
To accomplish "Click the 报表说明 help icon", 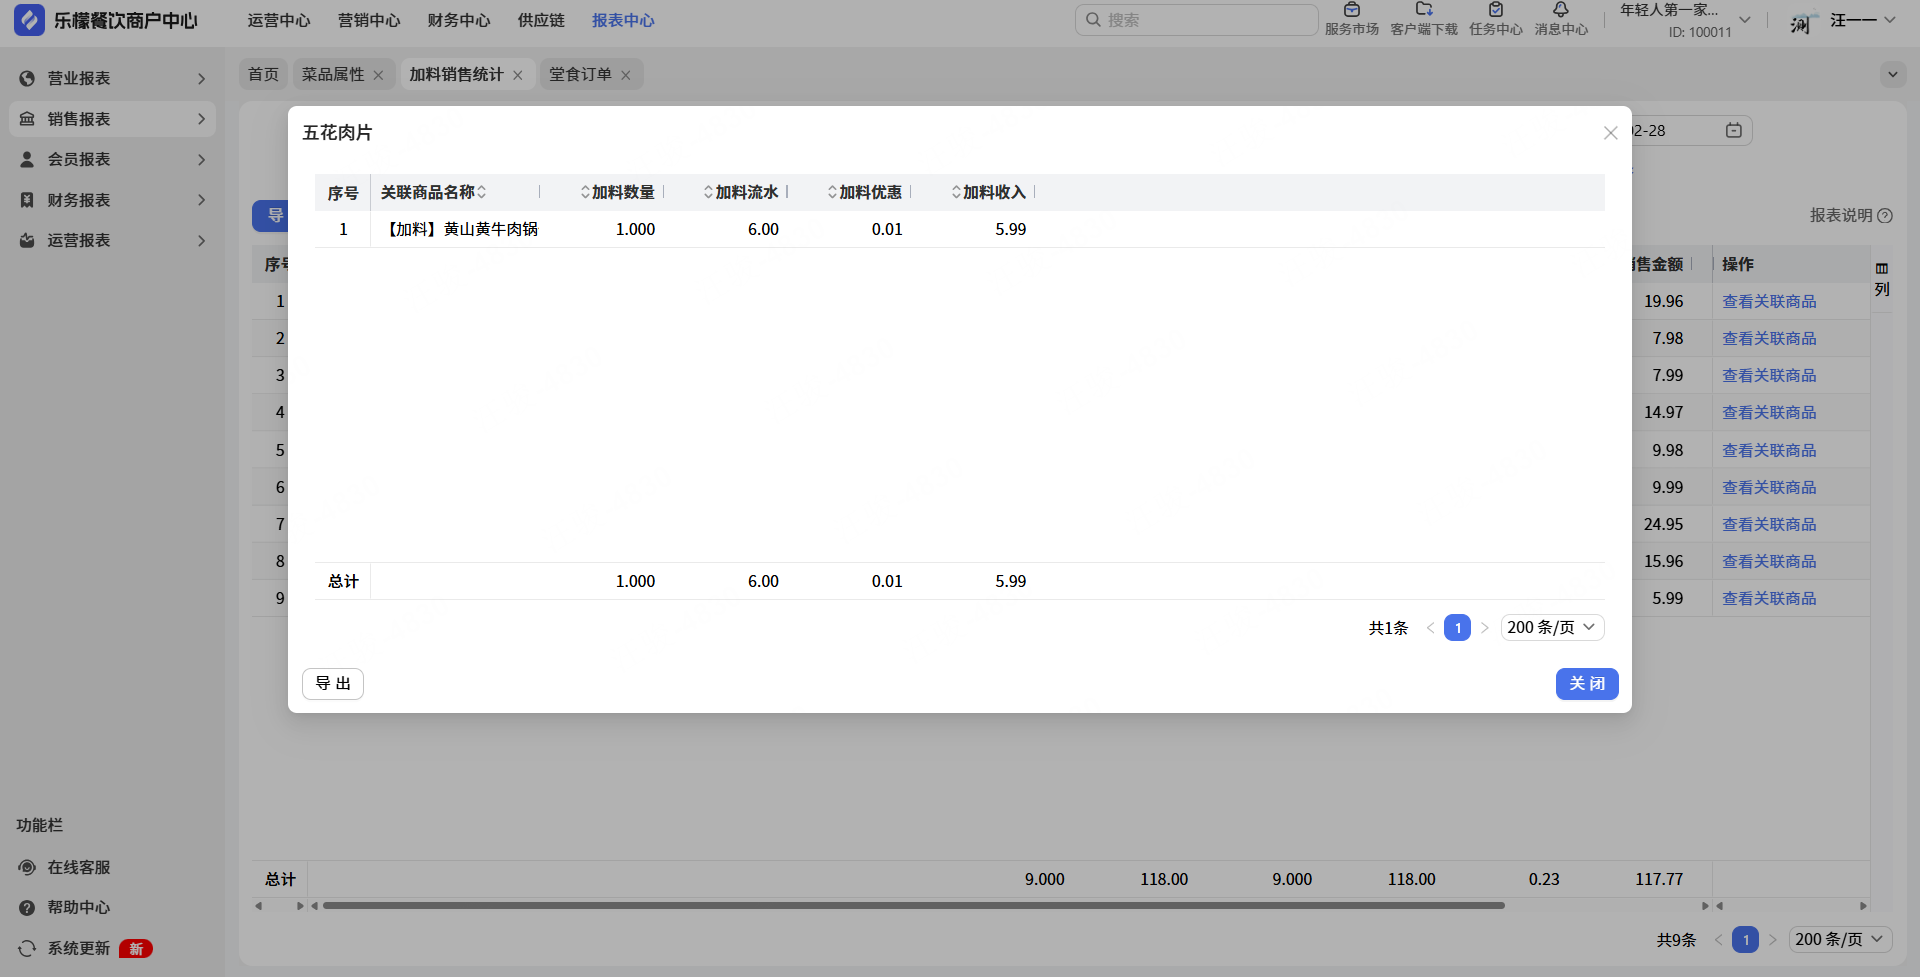I will pos(1885,215).
